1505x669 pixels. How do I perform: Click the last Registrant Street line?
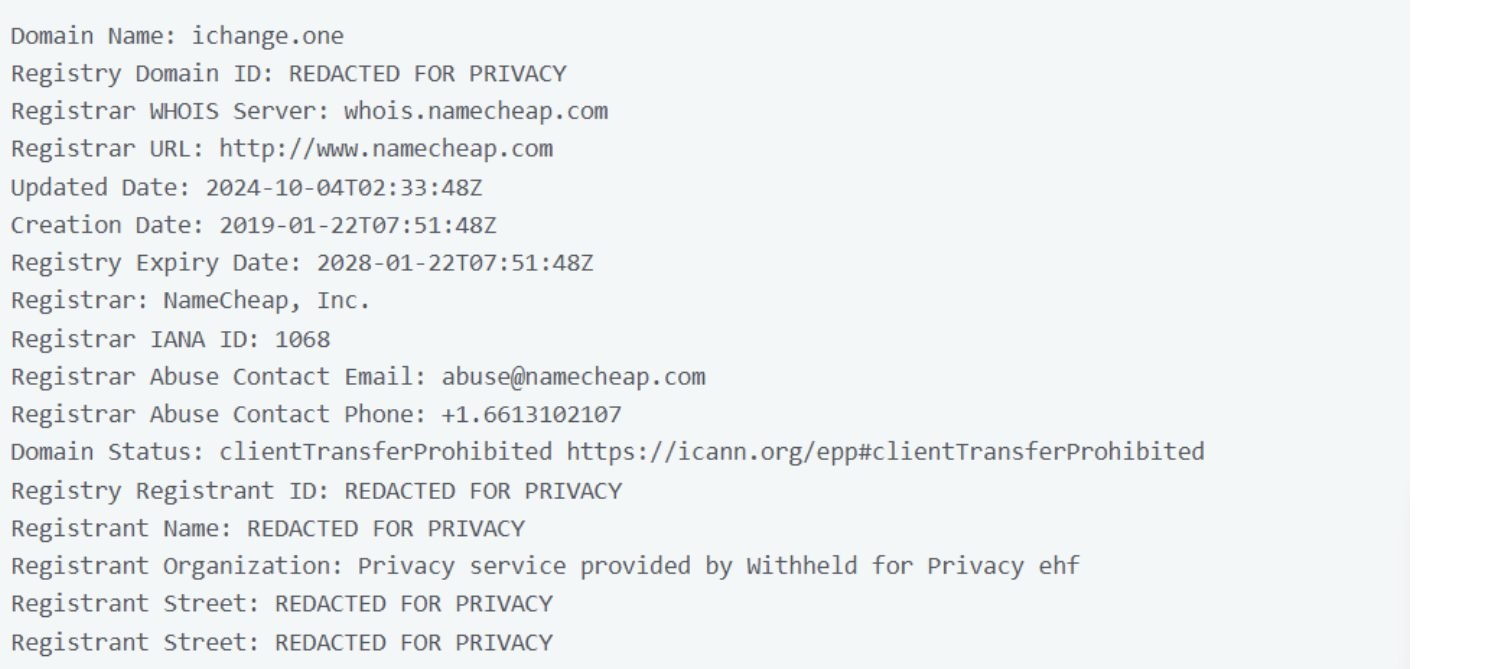coord(281,643)
